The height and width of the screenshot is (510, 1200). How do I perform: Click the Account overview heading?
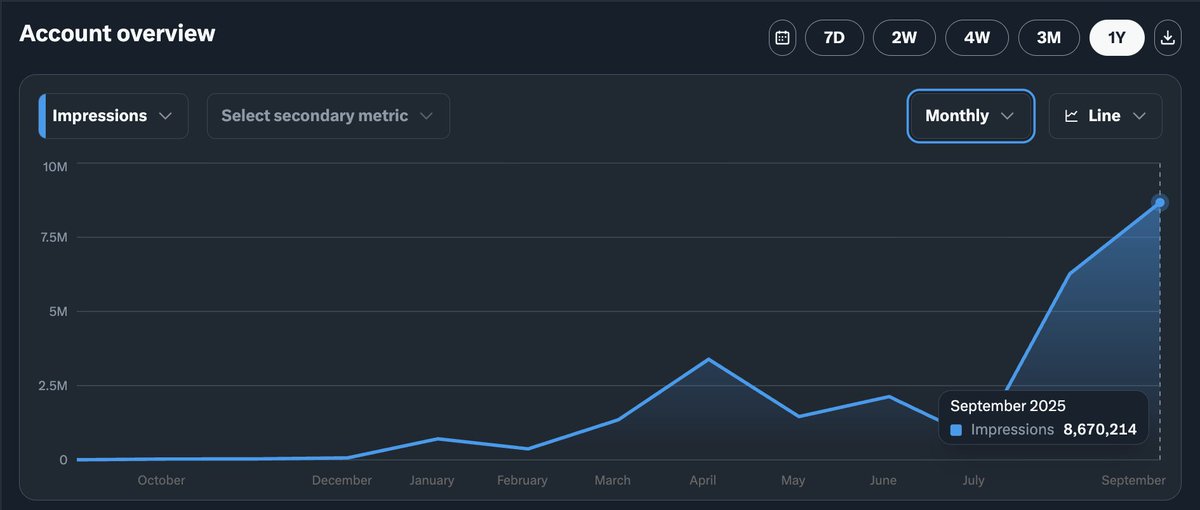click(117, 33)
